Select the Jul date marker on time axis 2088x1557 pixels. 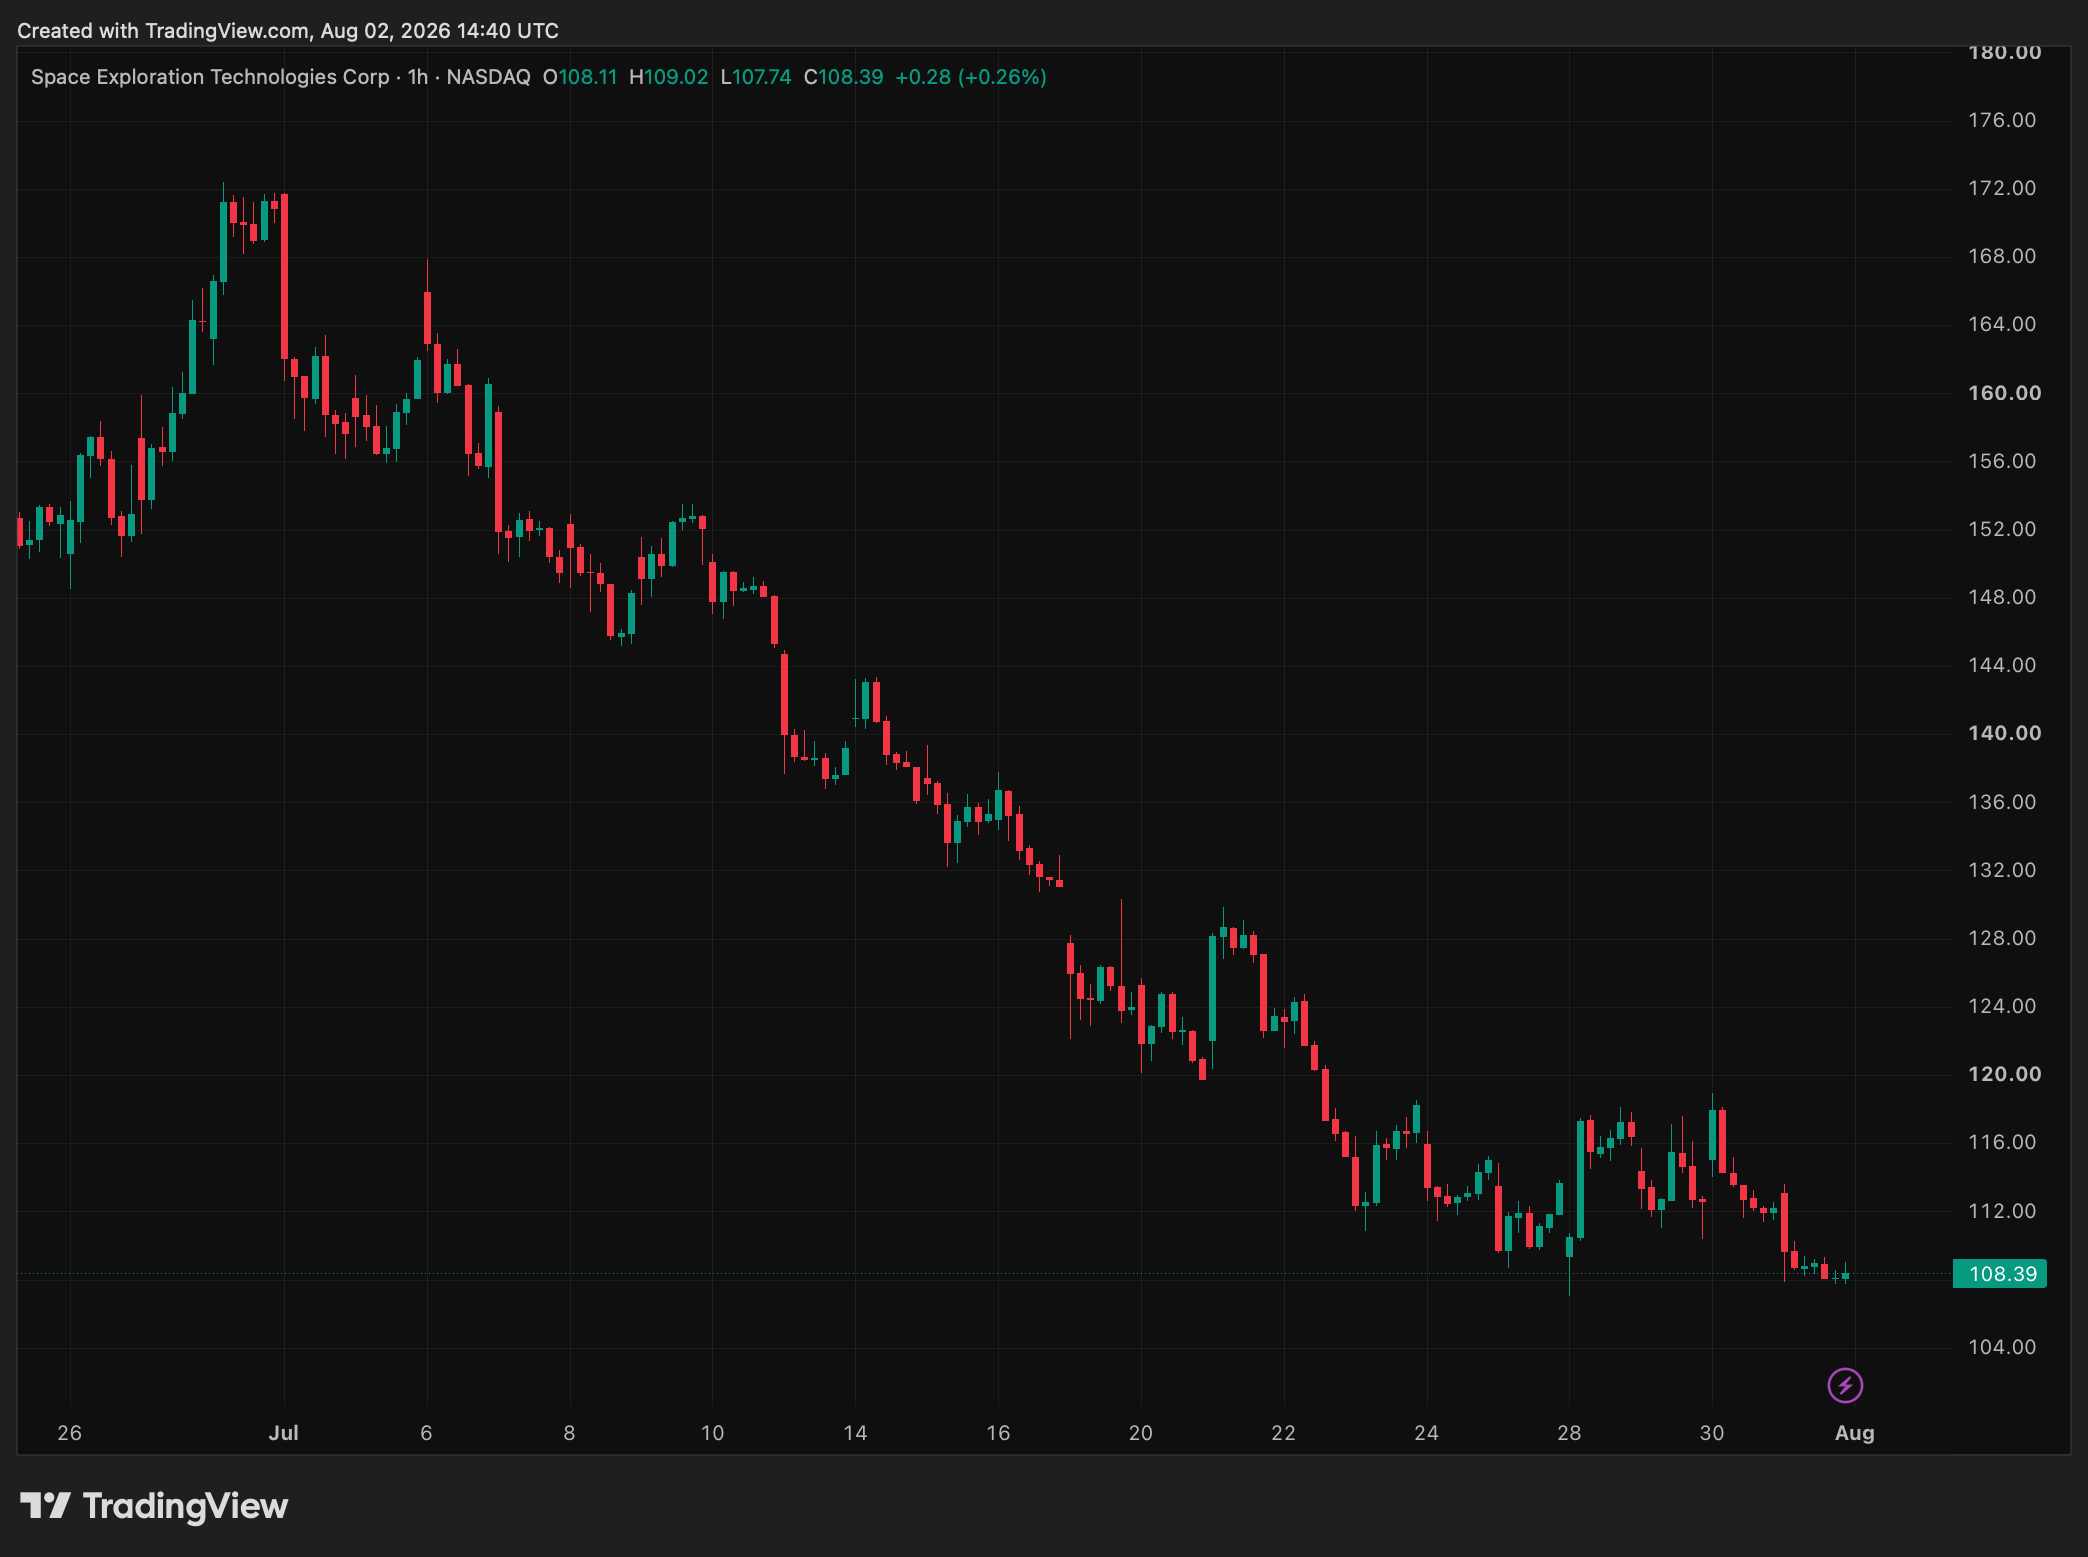[x=284, y=1432]
